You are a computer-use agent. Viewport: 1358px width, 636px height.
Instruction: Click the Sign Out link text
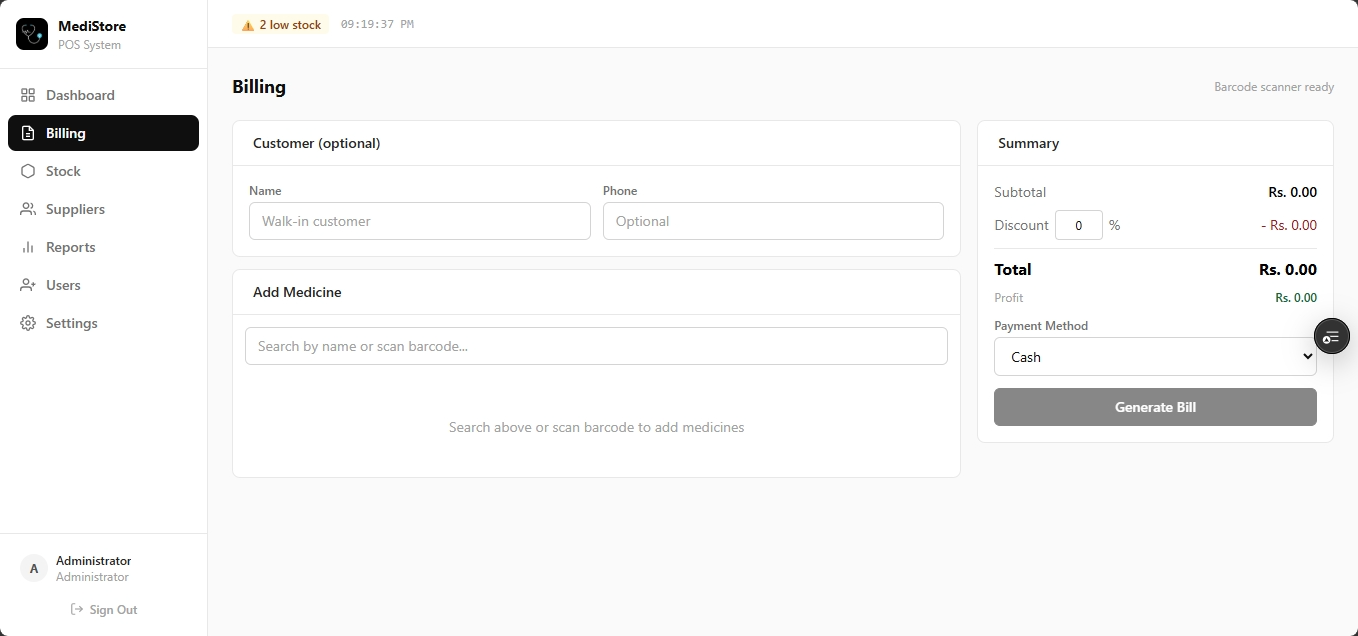tap(113, 609)
